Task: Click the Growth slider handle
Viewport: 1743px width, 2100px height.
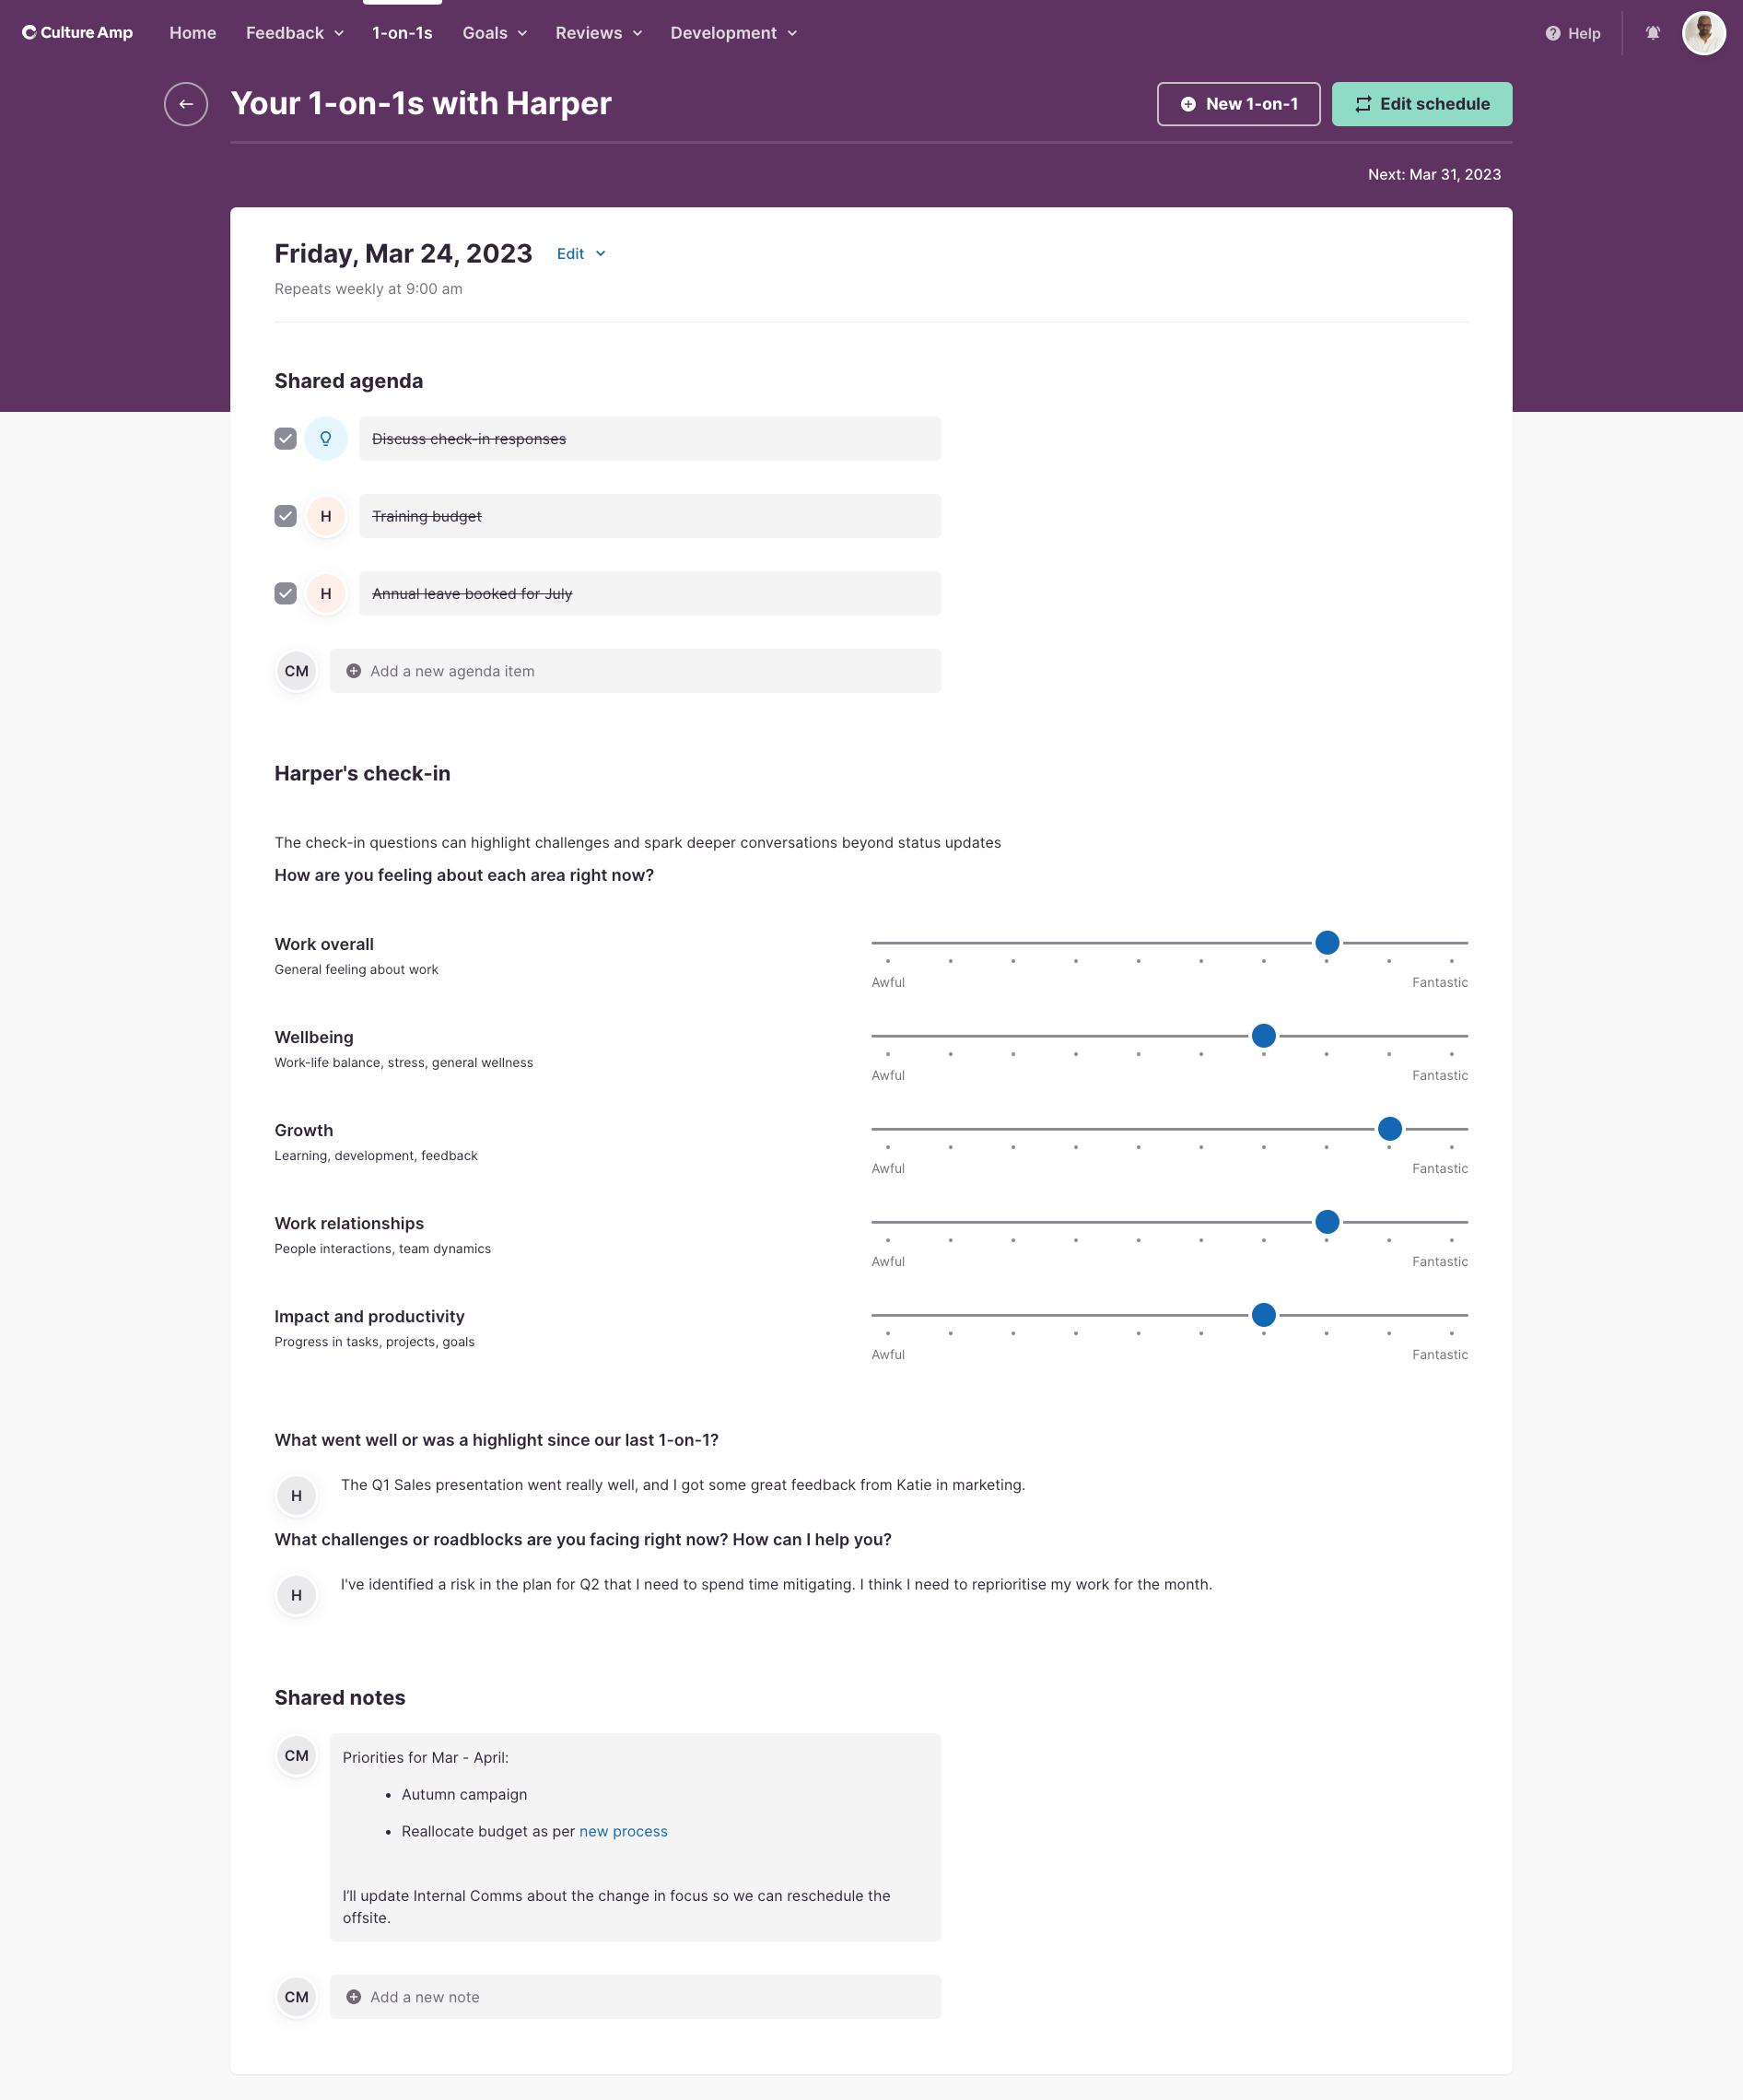Action: (x=1389, y=1129)
